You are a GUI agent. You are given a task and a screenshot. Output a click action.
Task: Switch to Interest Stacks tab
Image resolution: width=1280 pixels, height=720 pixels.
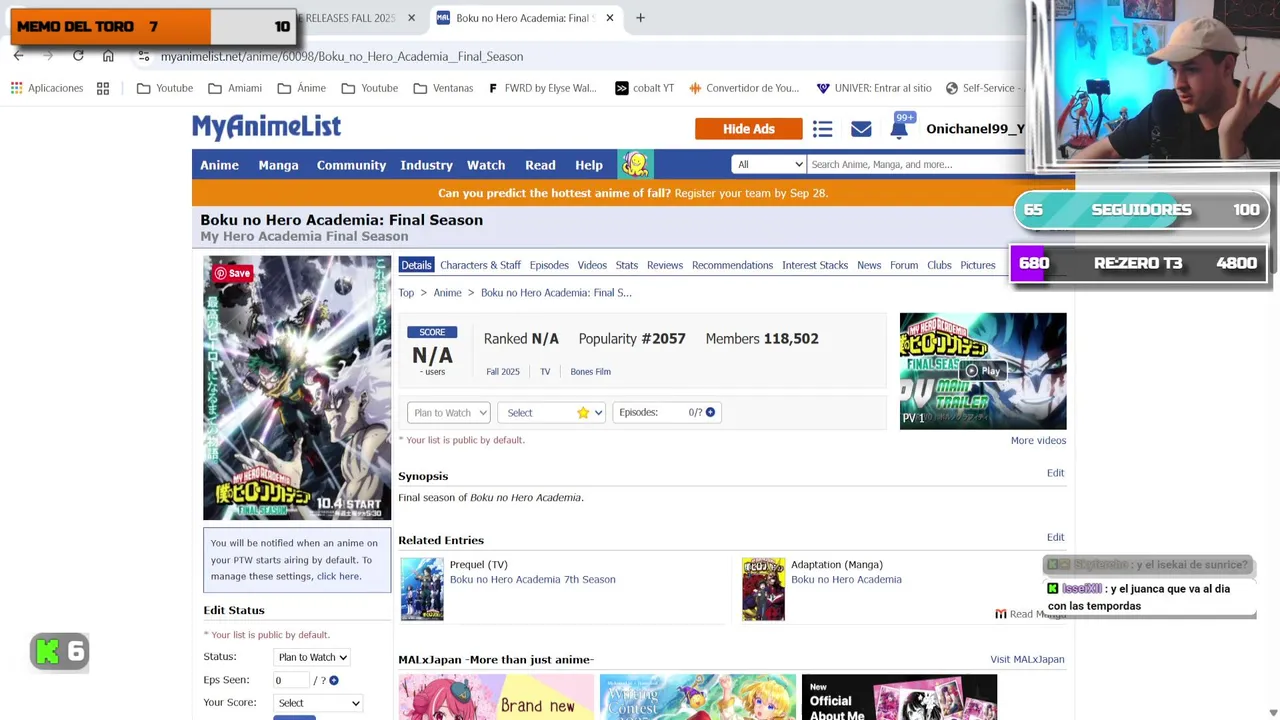(x=815, y=265)
